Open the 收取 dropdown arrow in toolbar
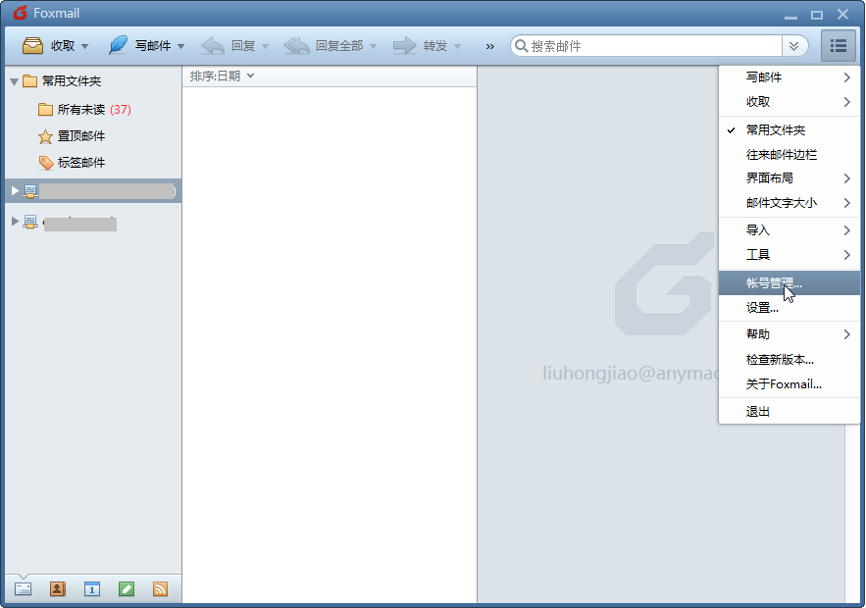 click(x=85, y=47)
